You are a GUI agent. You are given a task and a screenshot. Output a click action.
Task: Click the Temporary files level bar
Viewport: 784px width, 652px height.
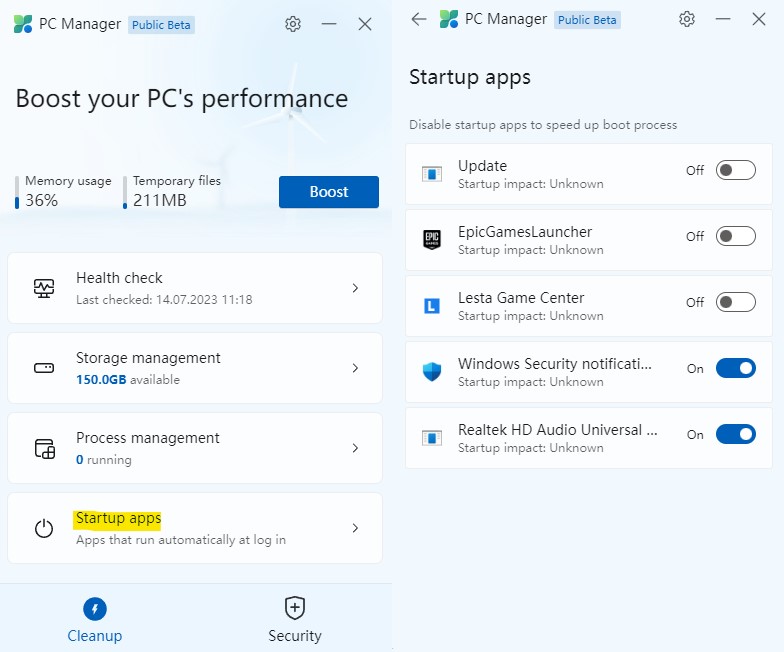coord(125,192)
